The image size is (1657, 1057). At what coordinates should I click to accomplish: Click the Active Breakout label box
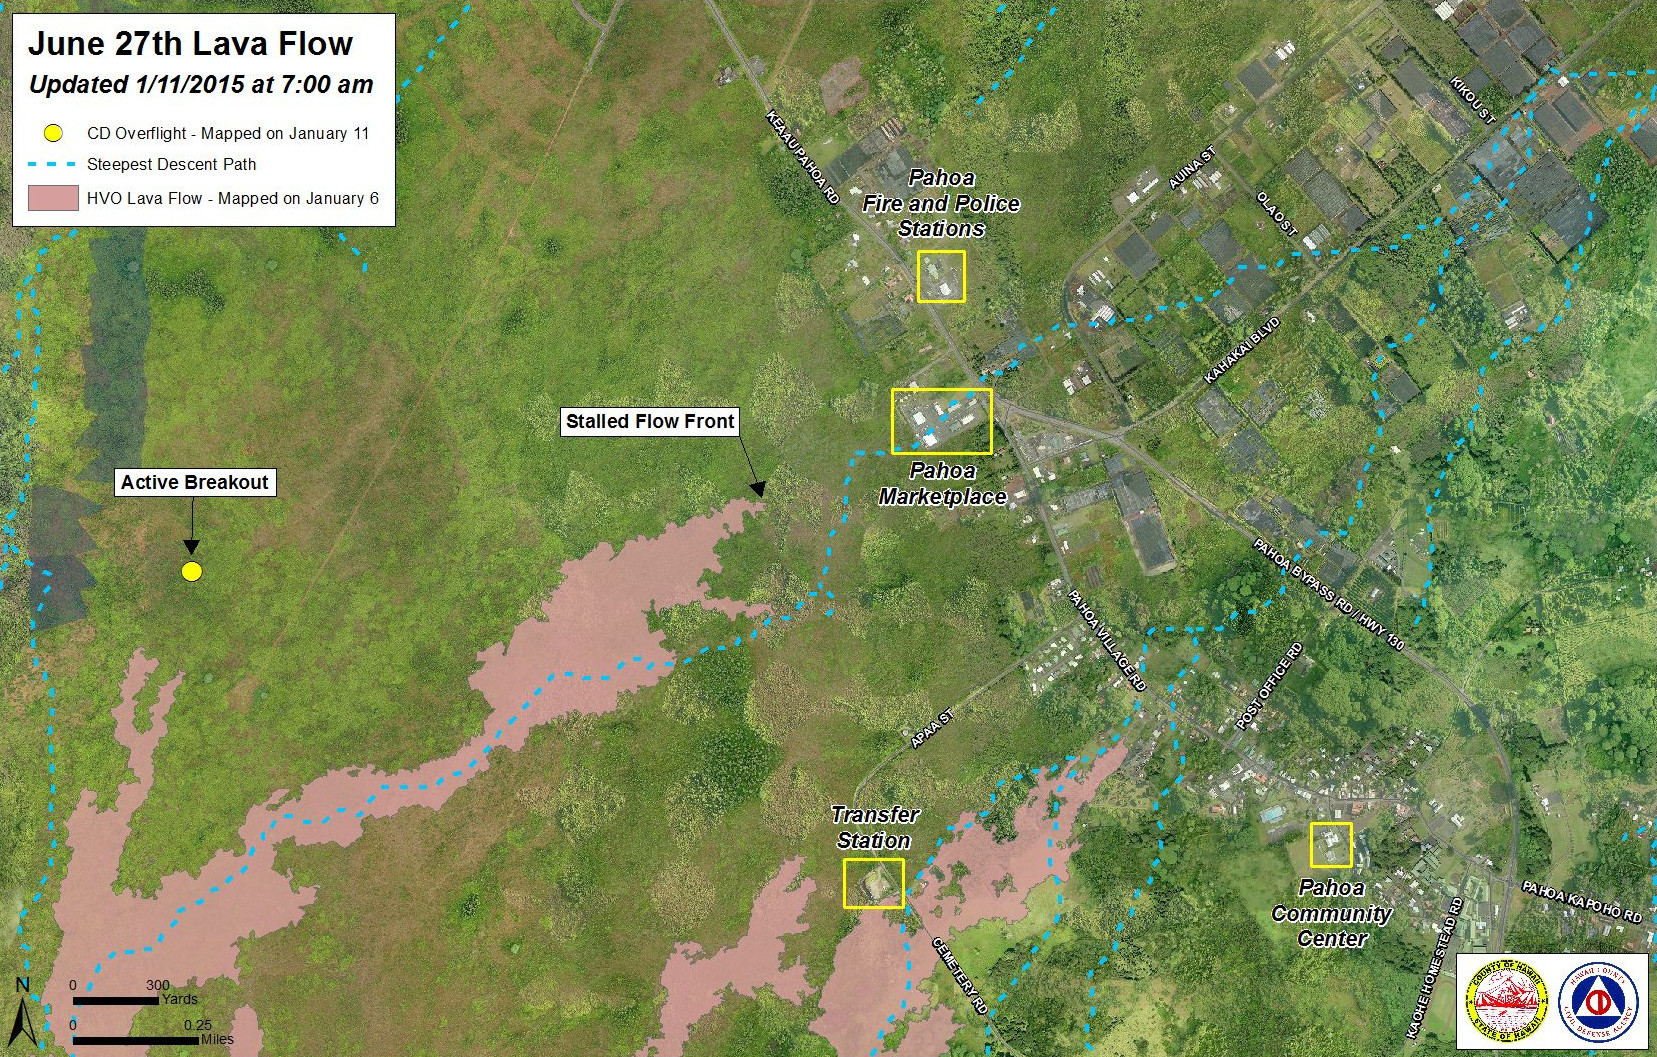[x=195, y=483]
